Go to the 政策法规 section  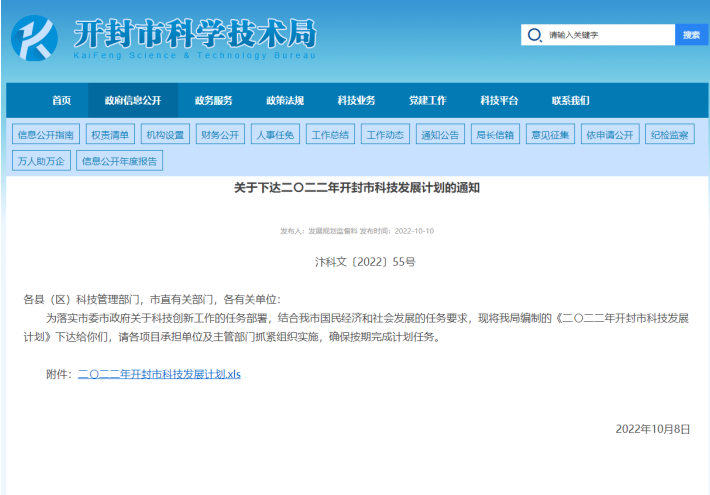tap(285, 100)
